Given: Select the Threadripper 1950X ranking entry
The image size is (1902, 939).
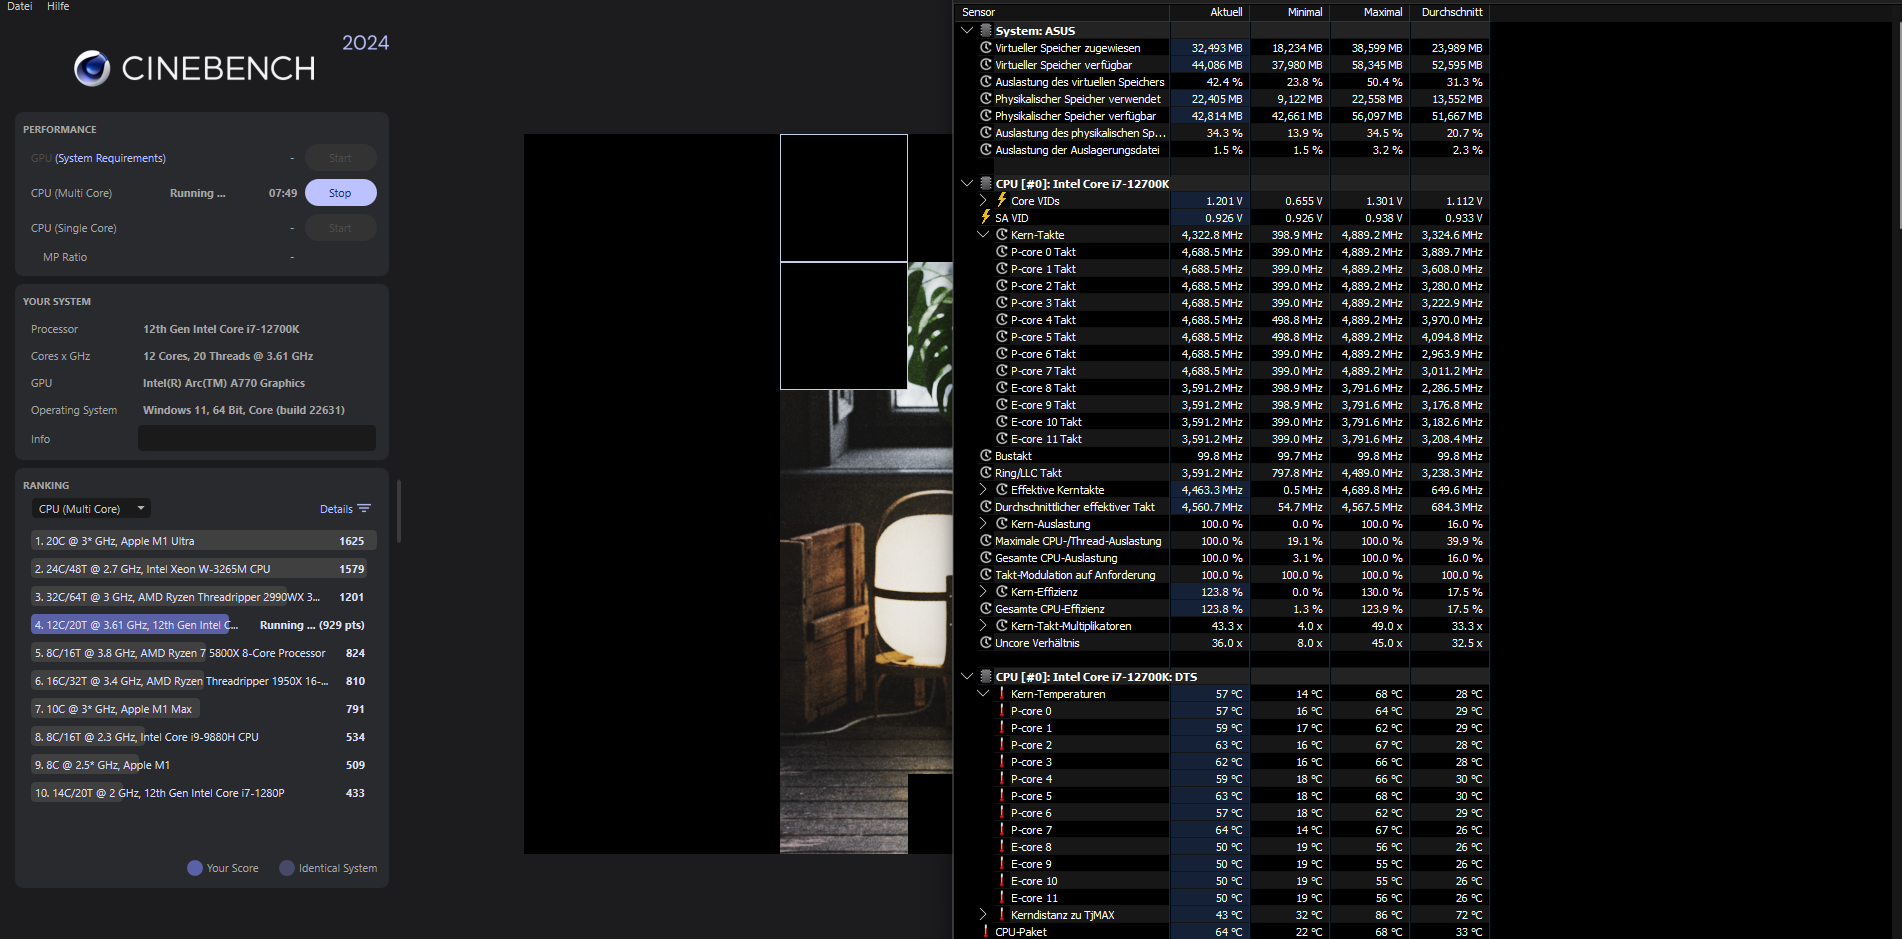Looking at the screenshot, I should tap(203, 681).
